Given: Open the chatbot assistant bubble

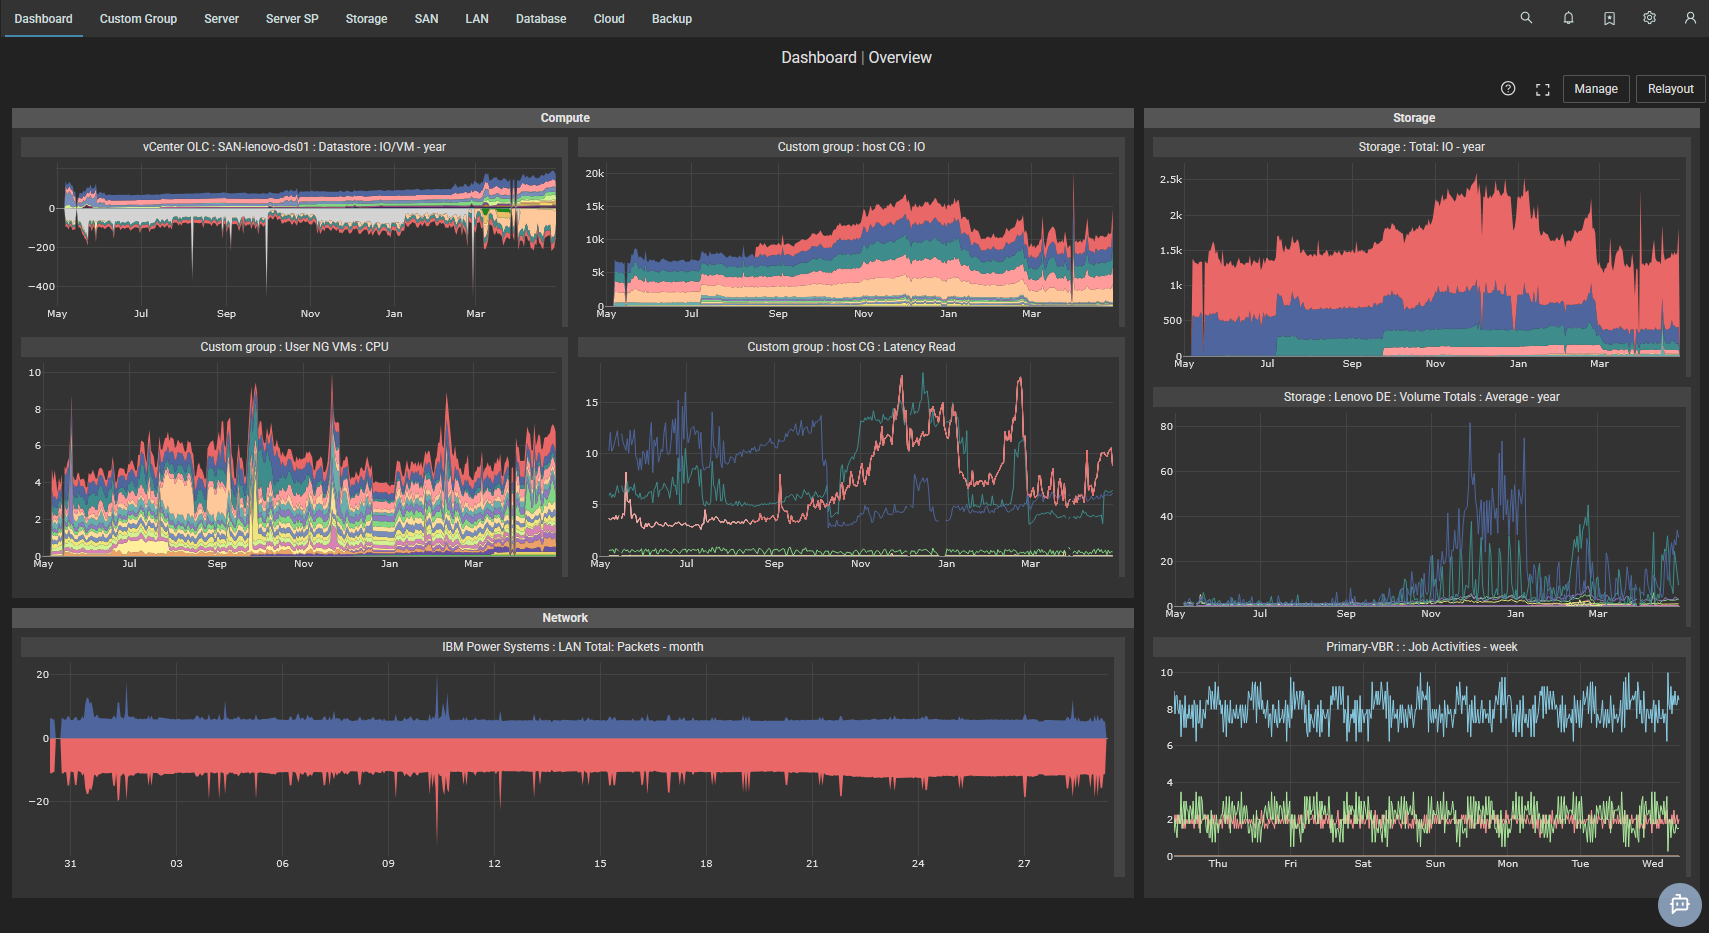Looking at the screenshot, I should click(1679, 905).
